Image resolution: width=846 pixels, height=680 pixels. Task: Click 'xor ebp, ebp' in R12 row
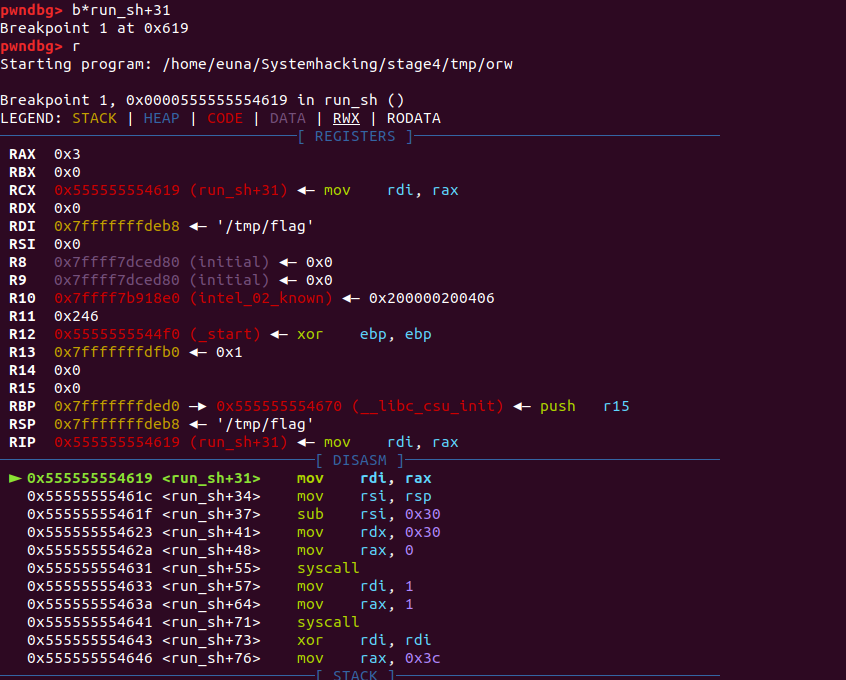pos(364,335)
